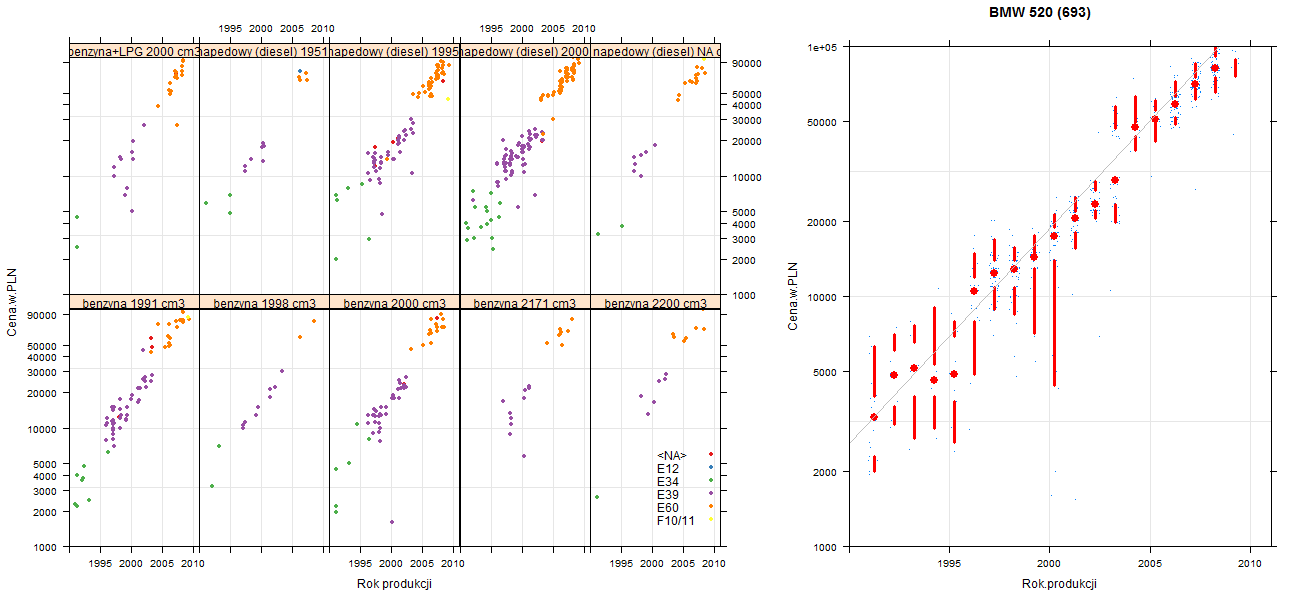
Task: Click the "benzyna 2171 cm3" panel header
Action: pyautogui.click(x=525, y=302)
